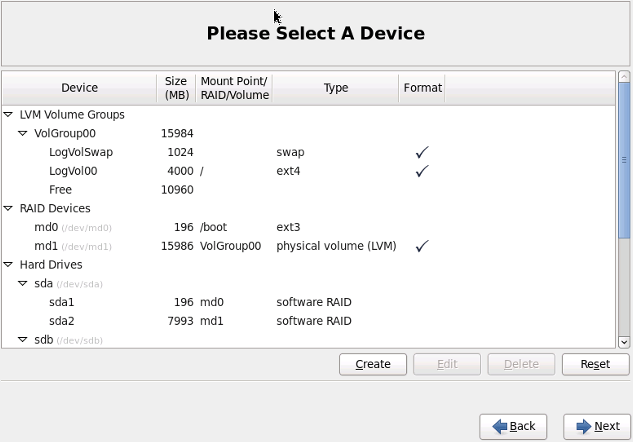Collapse the sda drive expander
Viewport: 633px width, 442px height.
(23, 283)
